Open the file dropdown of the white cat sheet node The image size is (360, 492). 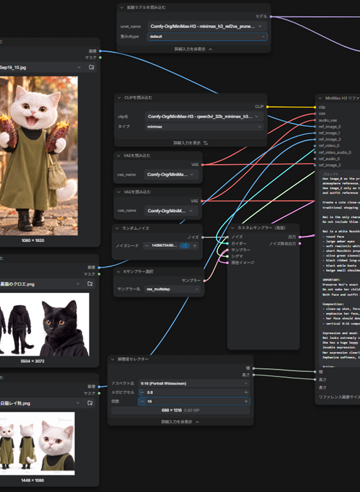coord(41,403)
